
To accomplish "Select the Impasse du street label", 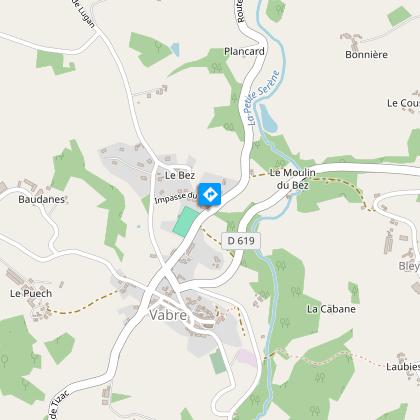I will pyautogui.click(x=176, y=198).
